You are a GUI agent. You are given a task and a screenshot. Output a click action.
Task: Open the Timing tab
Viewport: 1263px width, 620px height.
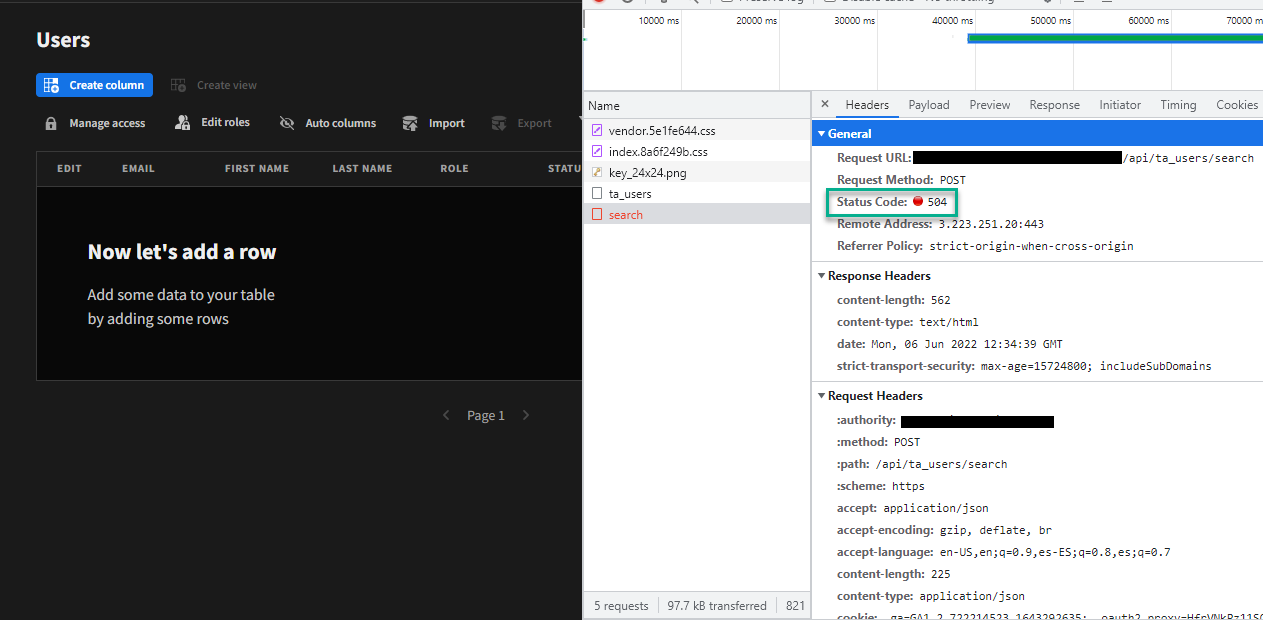point(1178,105)
